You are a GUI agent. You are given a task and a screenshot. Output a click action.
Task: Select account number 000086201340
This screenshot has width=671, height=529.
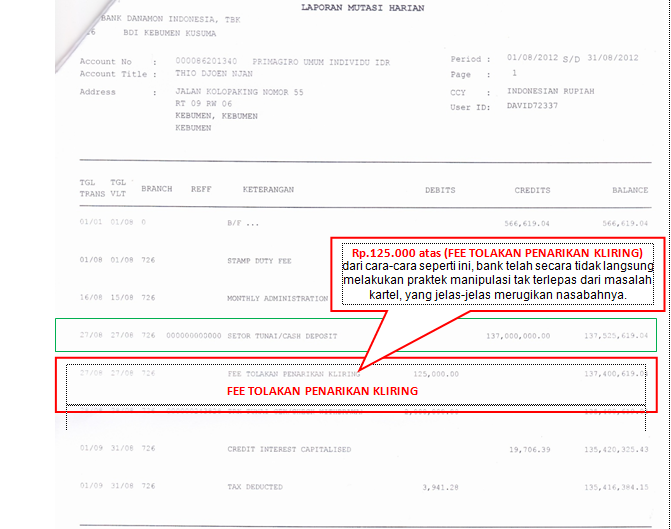click(206, 61)
